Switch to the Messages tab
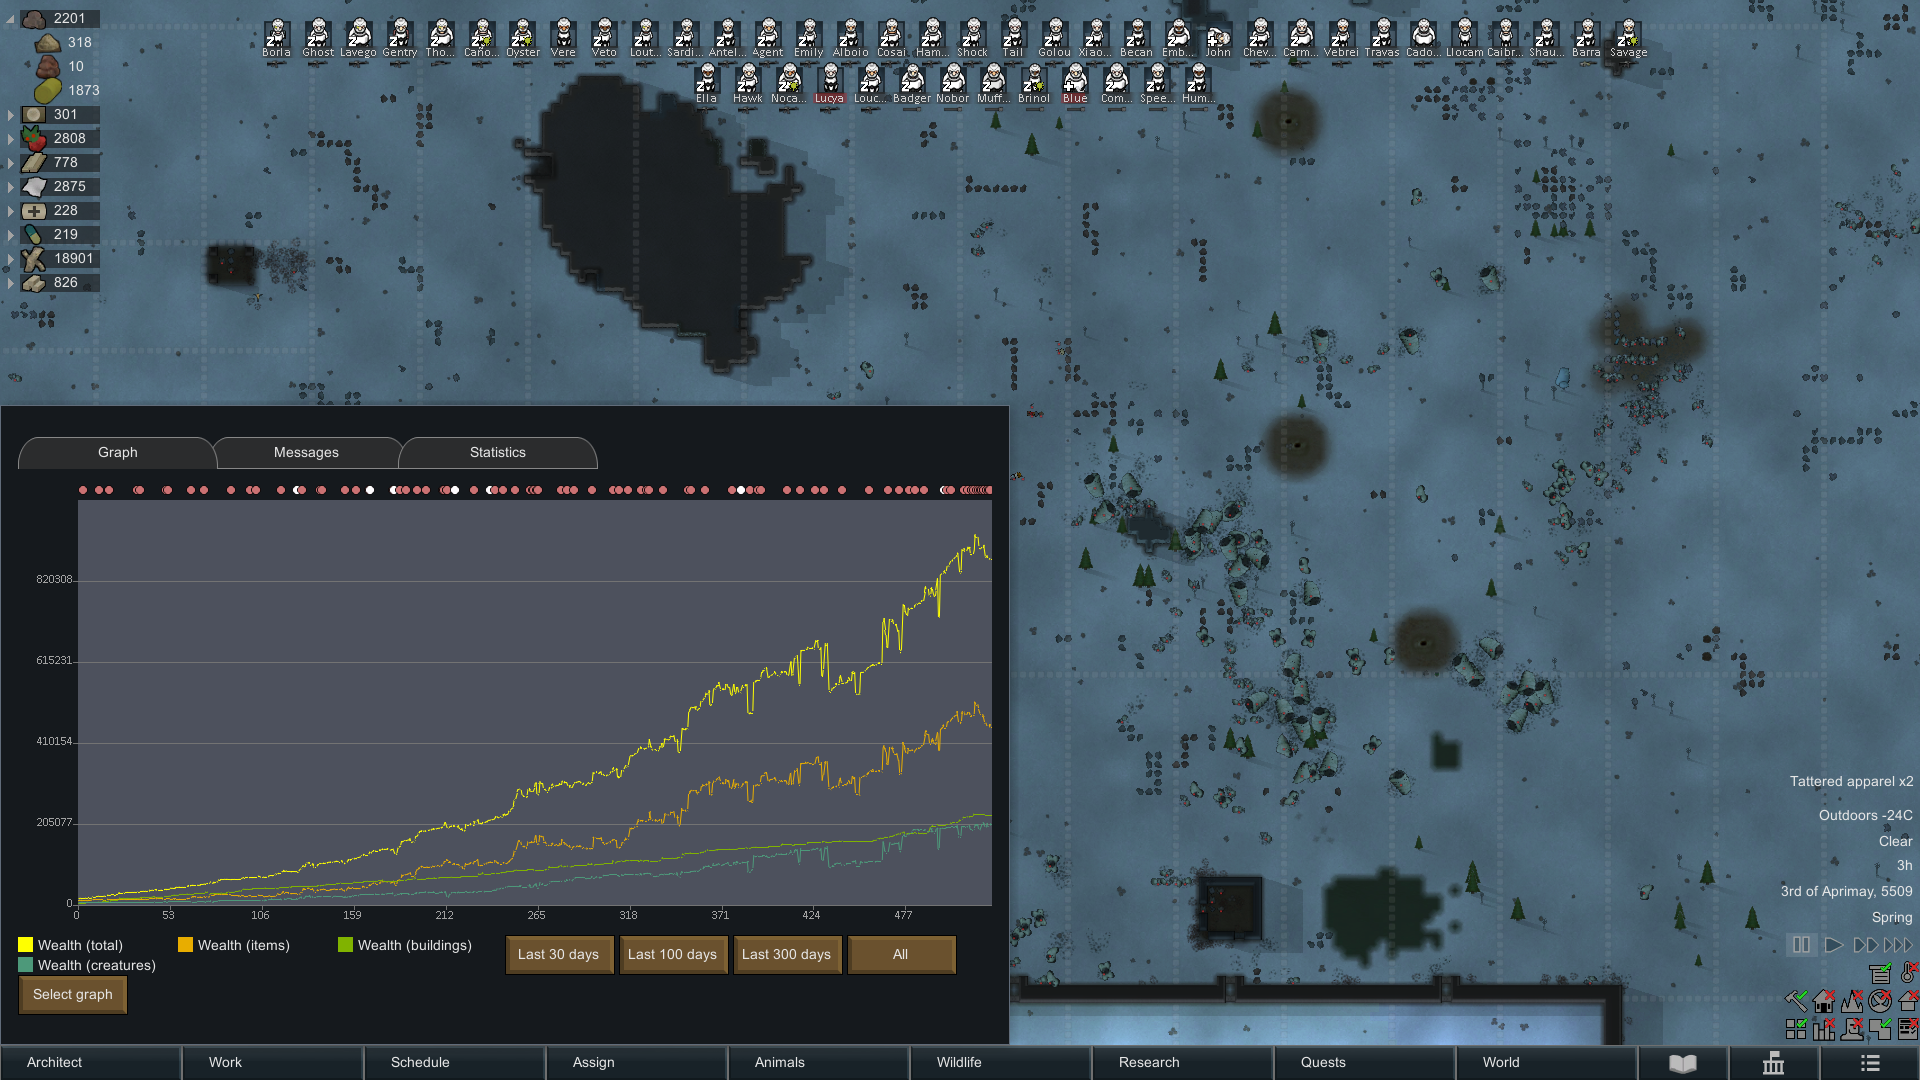 coord(306,453)
